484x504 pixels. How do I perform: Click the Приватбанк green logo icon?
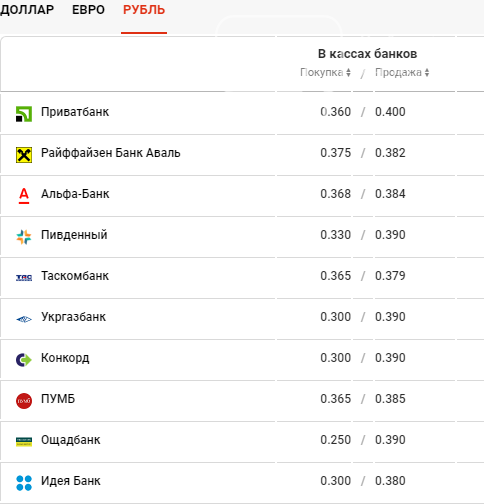[x=24, y=114]
